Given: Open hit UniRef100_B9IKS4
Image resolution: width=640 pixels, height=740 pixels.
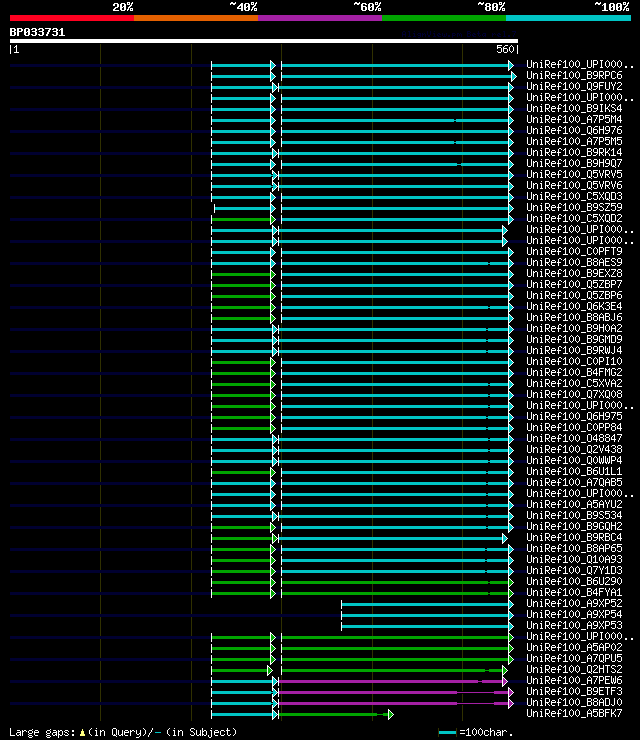Looking at the screenshot, I should 574,109.
